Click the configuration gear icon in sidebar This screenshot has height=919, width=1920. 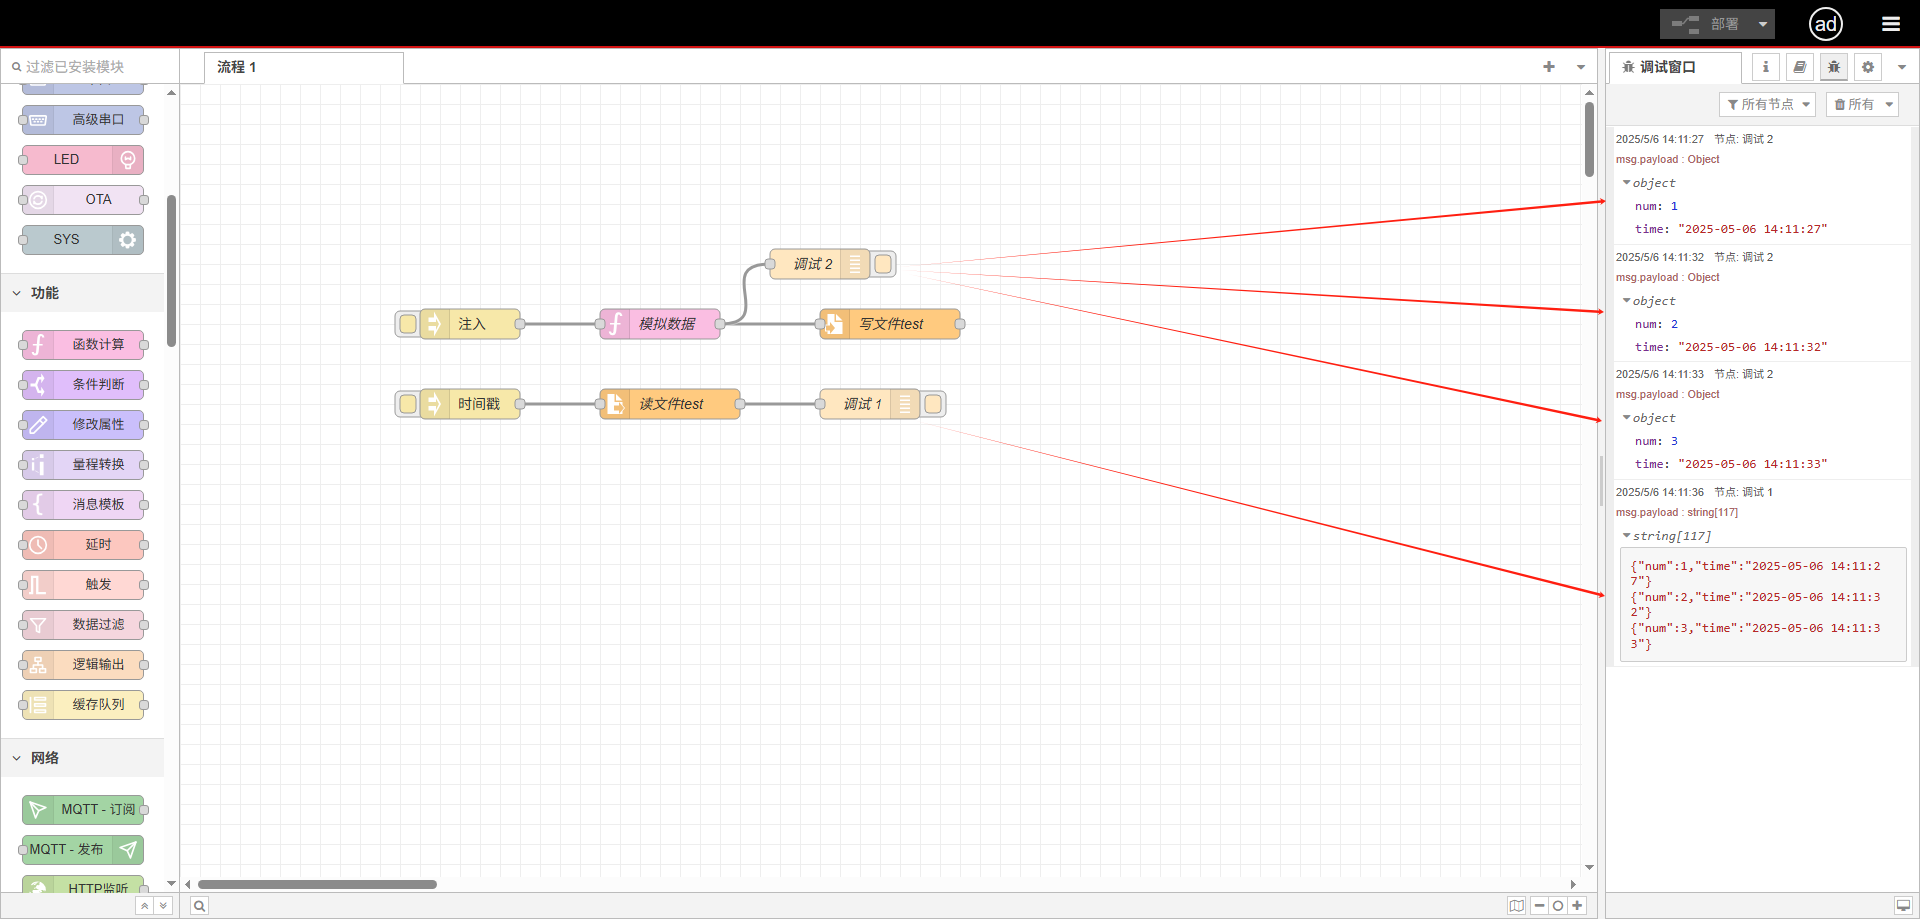pos(1867,67)
